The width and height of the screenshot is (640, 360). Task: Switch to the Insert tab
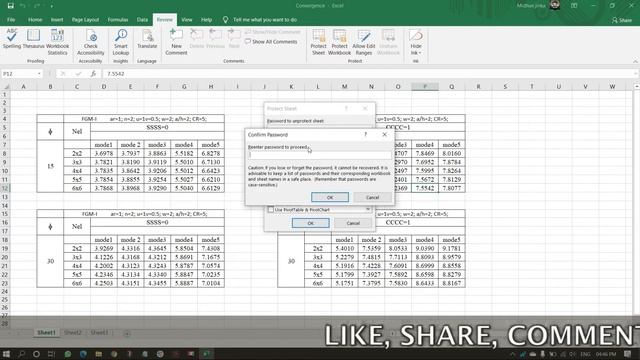pyautogui.click(x=57, y=20)
